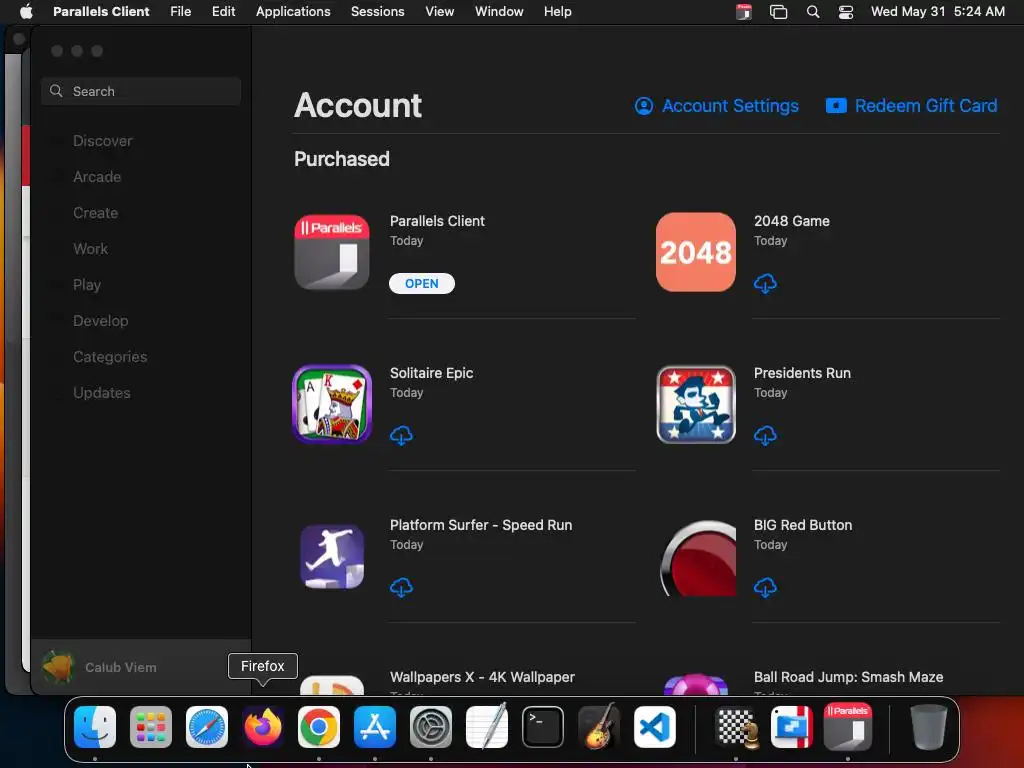
Task: Select Updates in App Store sidebar
Action: pos(102,392)
